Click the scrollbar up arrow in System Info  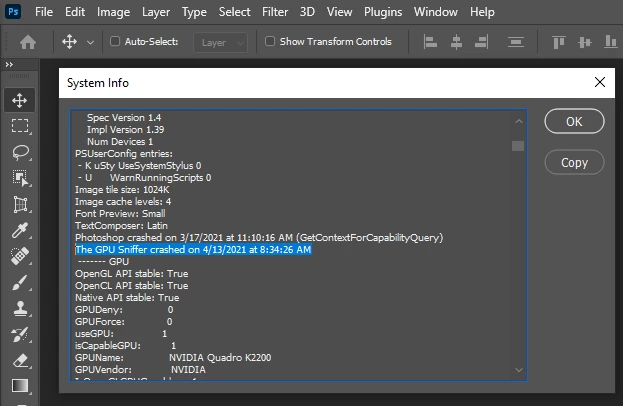pyautogui.click(x=519, y=121)
